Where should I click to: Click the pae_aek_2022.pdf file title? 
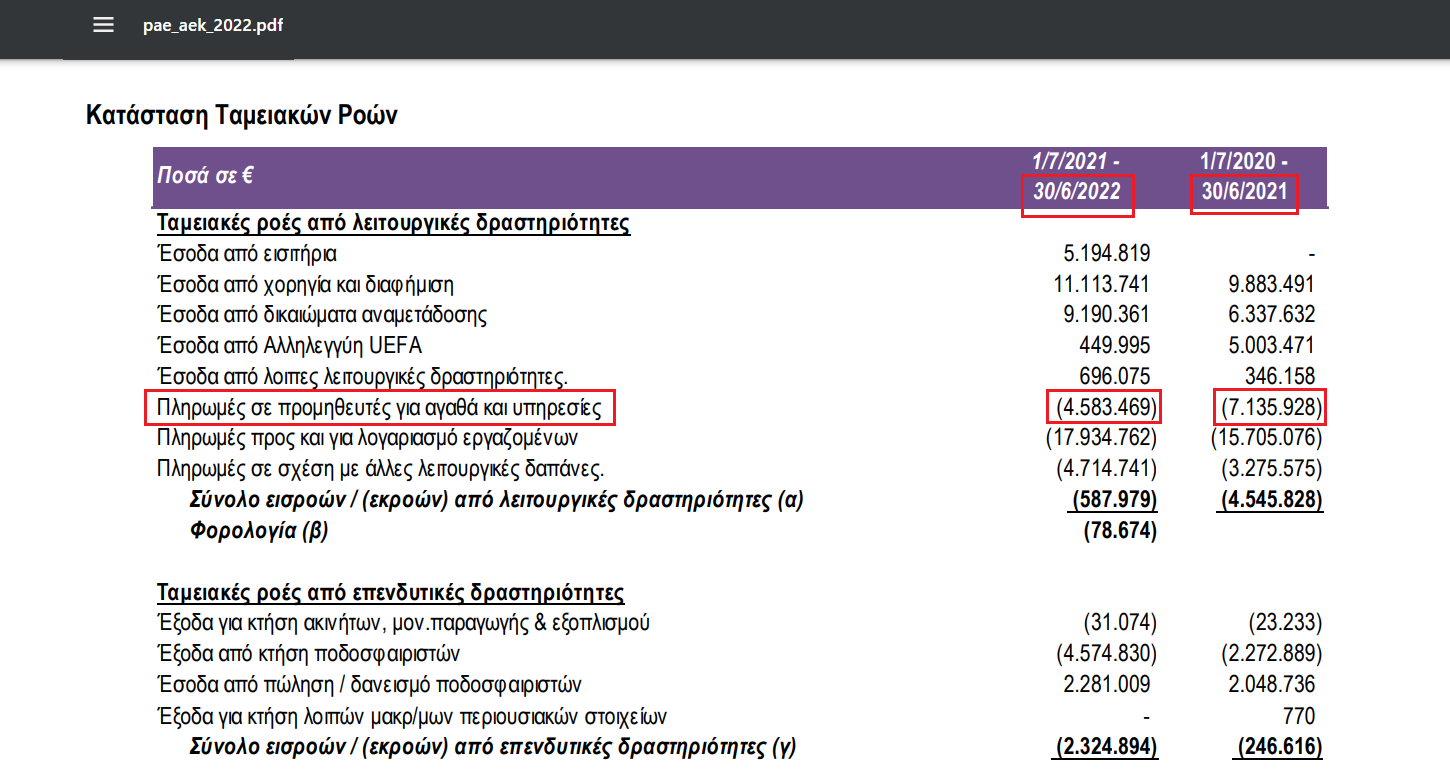coord(212,25)
